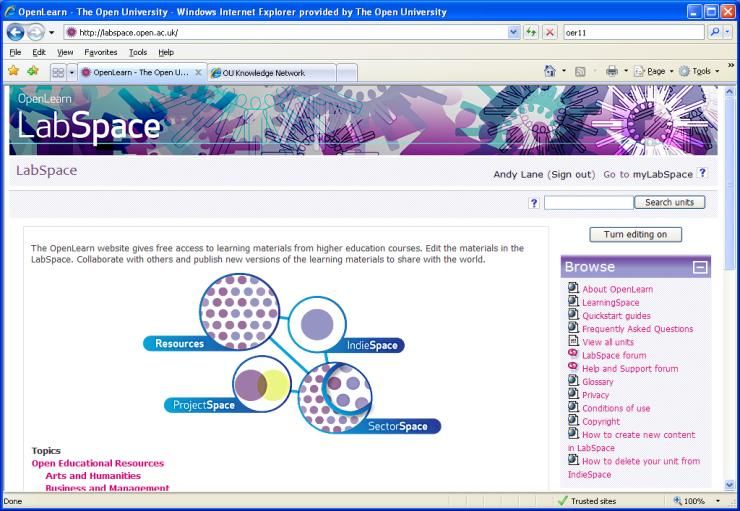The width and height of the screenshot is (740, 511).
Task: Open the Privacy link
Action: click(x=595, y=395)
